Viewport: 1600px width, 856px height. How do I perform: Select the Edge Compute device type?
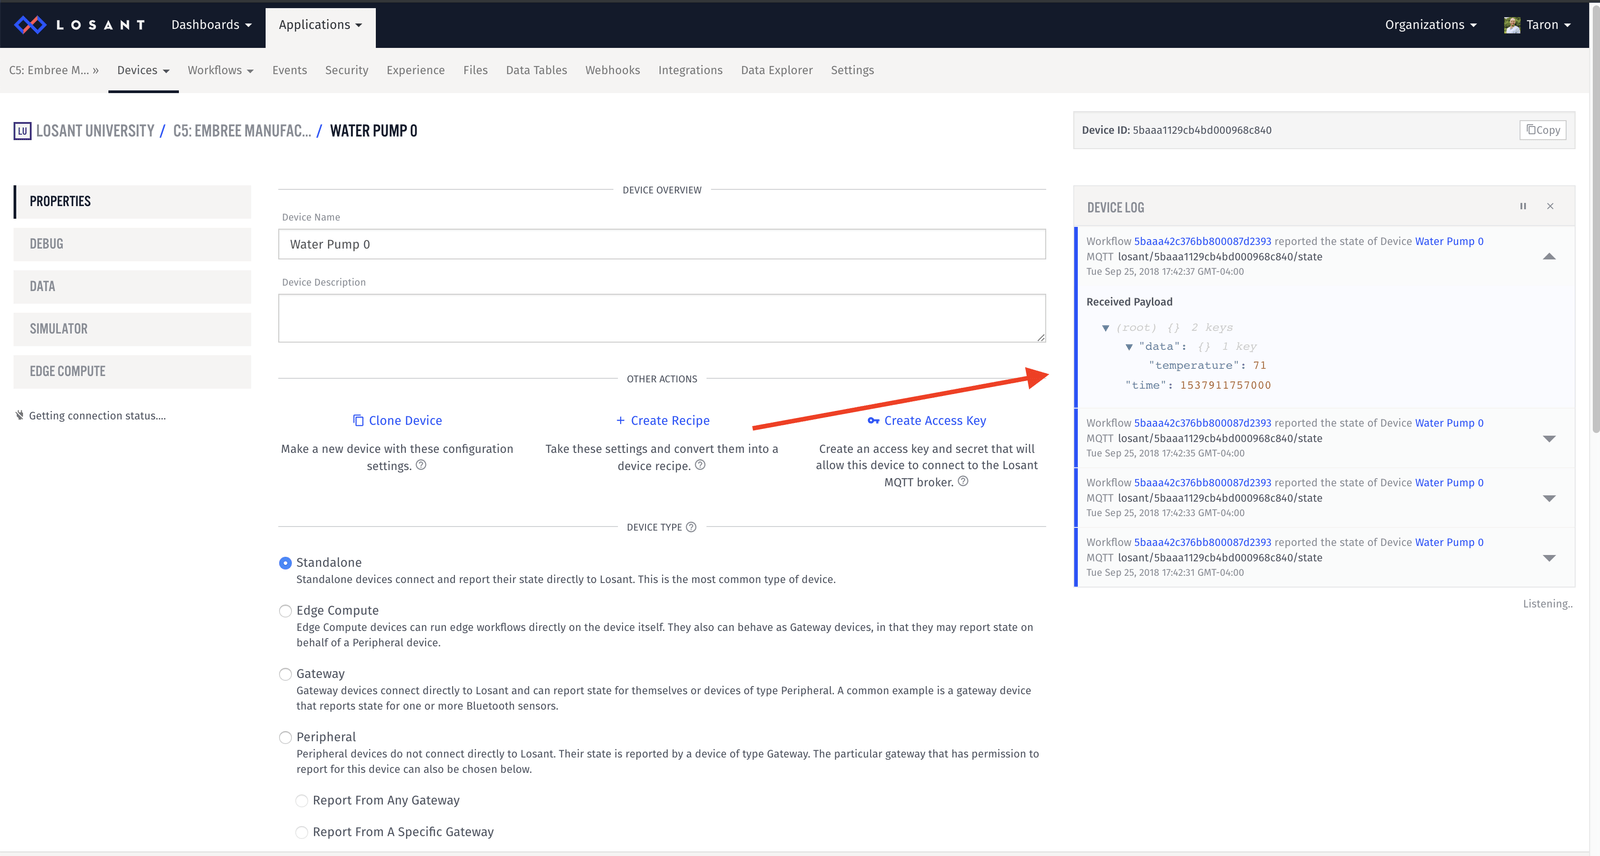point(285,611)
